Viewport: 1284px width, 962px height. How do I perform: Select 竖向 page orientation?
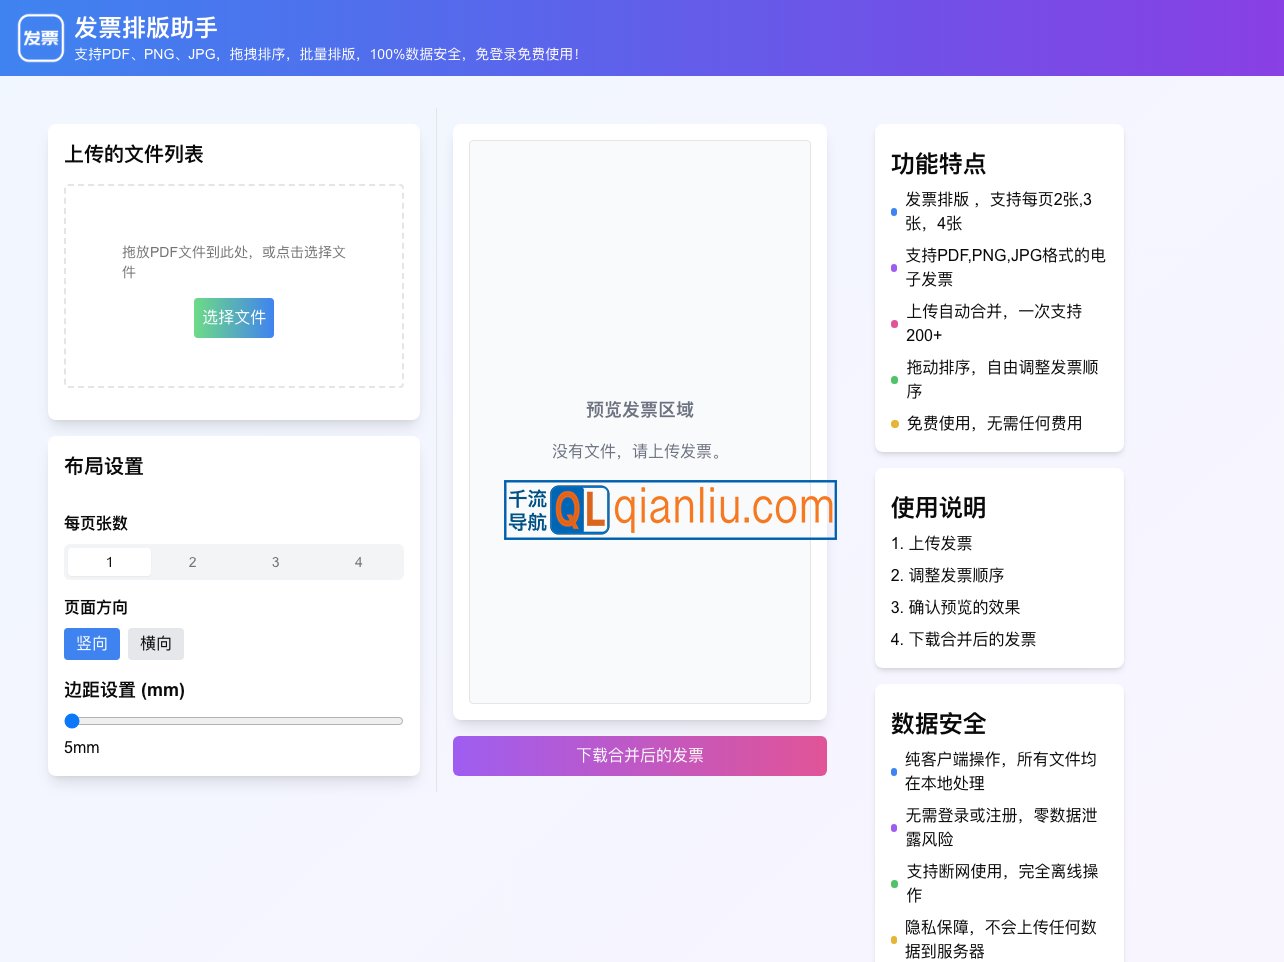coord(92,644)
